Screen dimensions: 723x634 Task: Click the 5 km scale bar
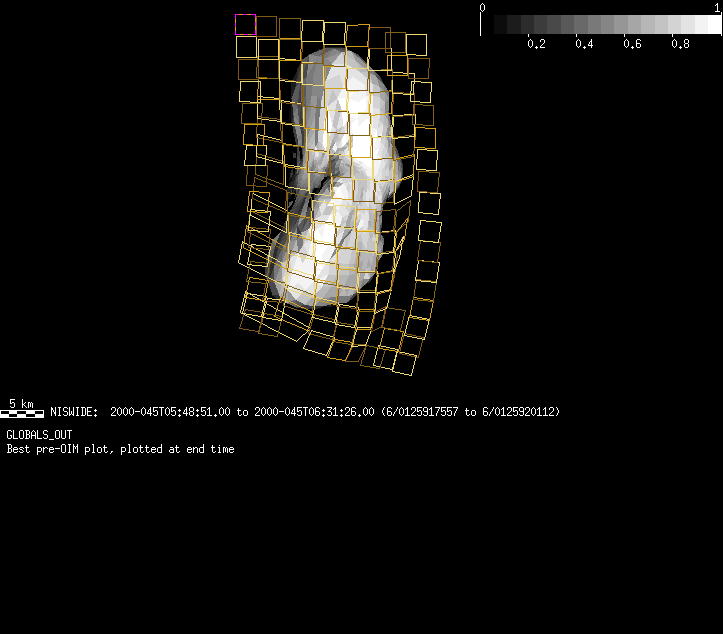click(x=21, y=412)
